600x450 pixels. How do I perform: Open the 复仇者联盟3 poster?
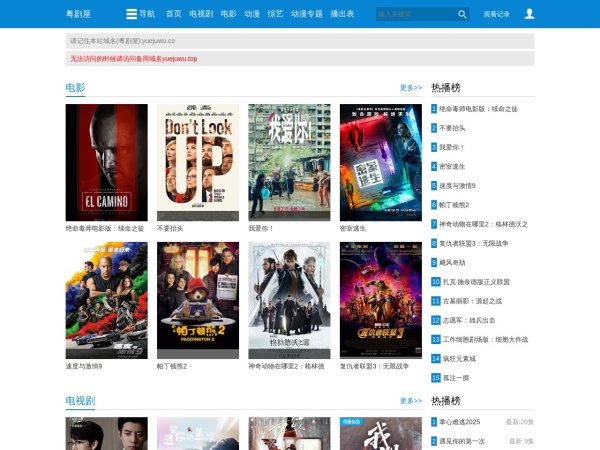381,300
